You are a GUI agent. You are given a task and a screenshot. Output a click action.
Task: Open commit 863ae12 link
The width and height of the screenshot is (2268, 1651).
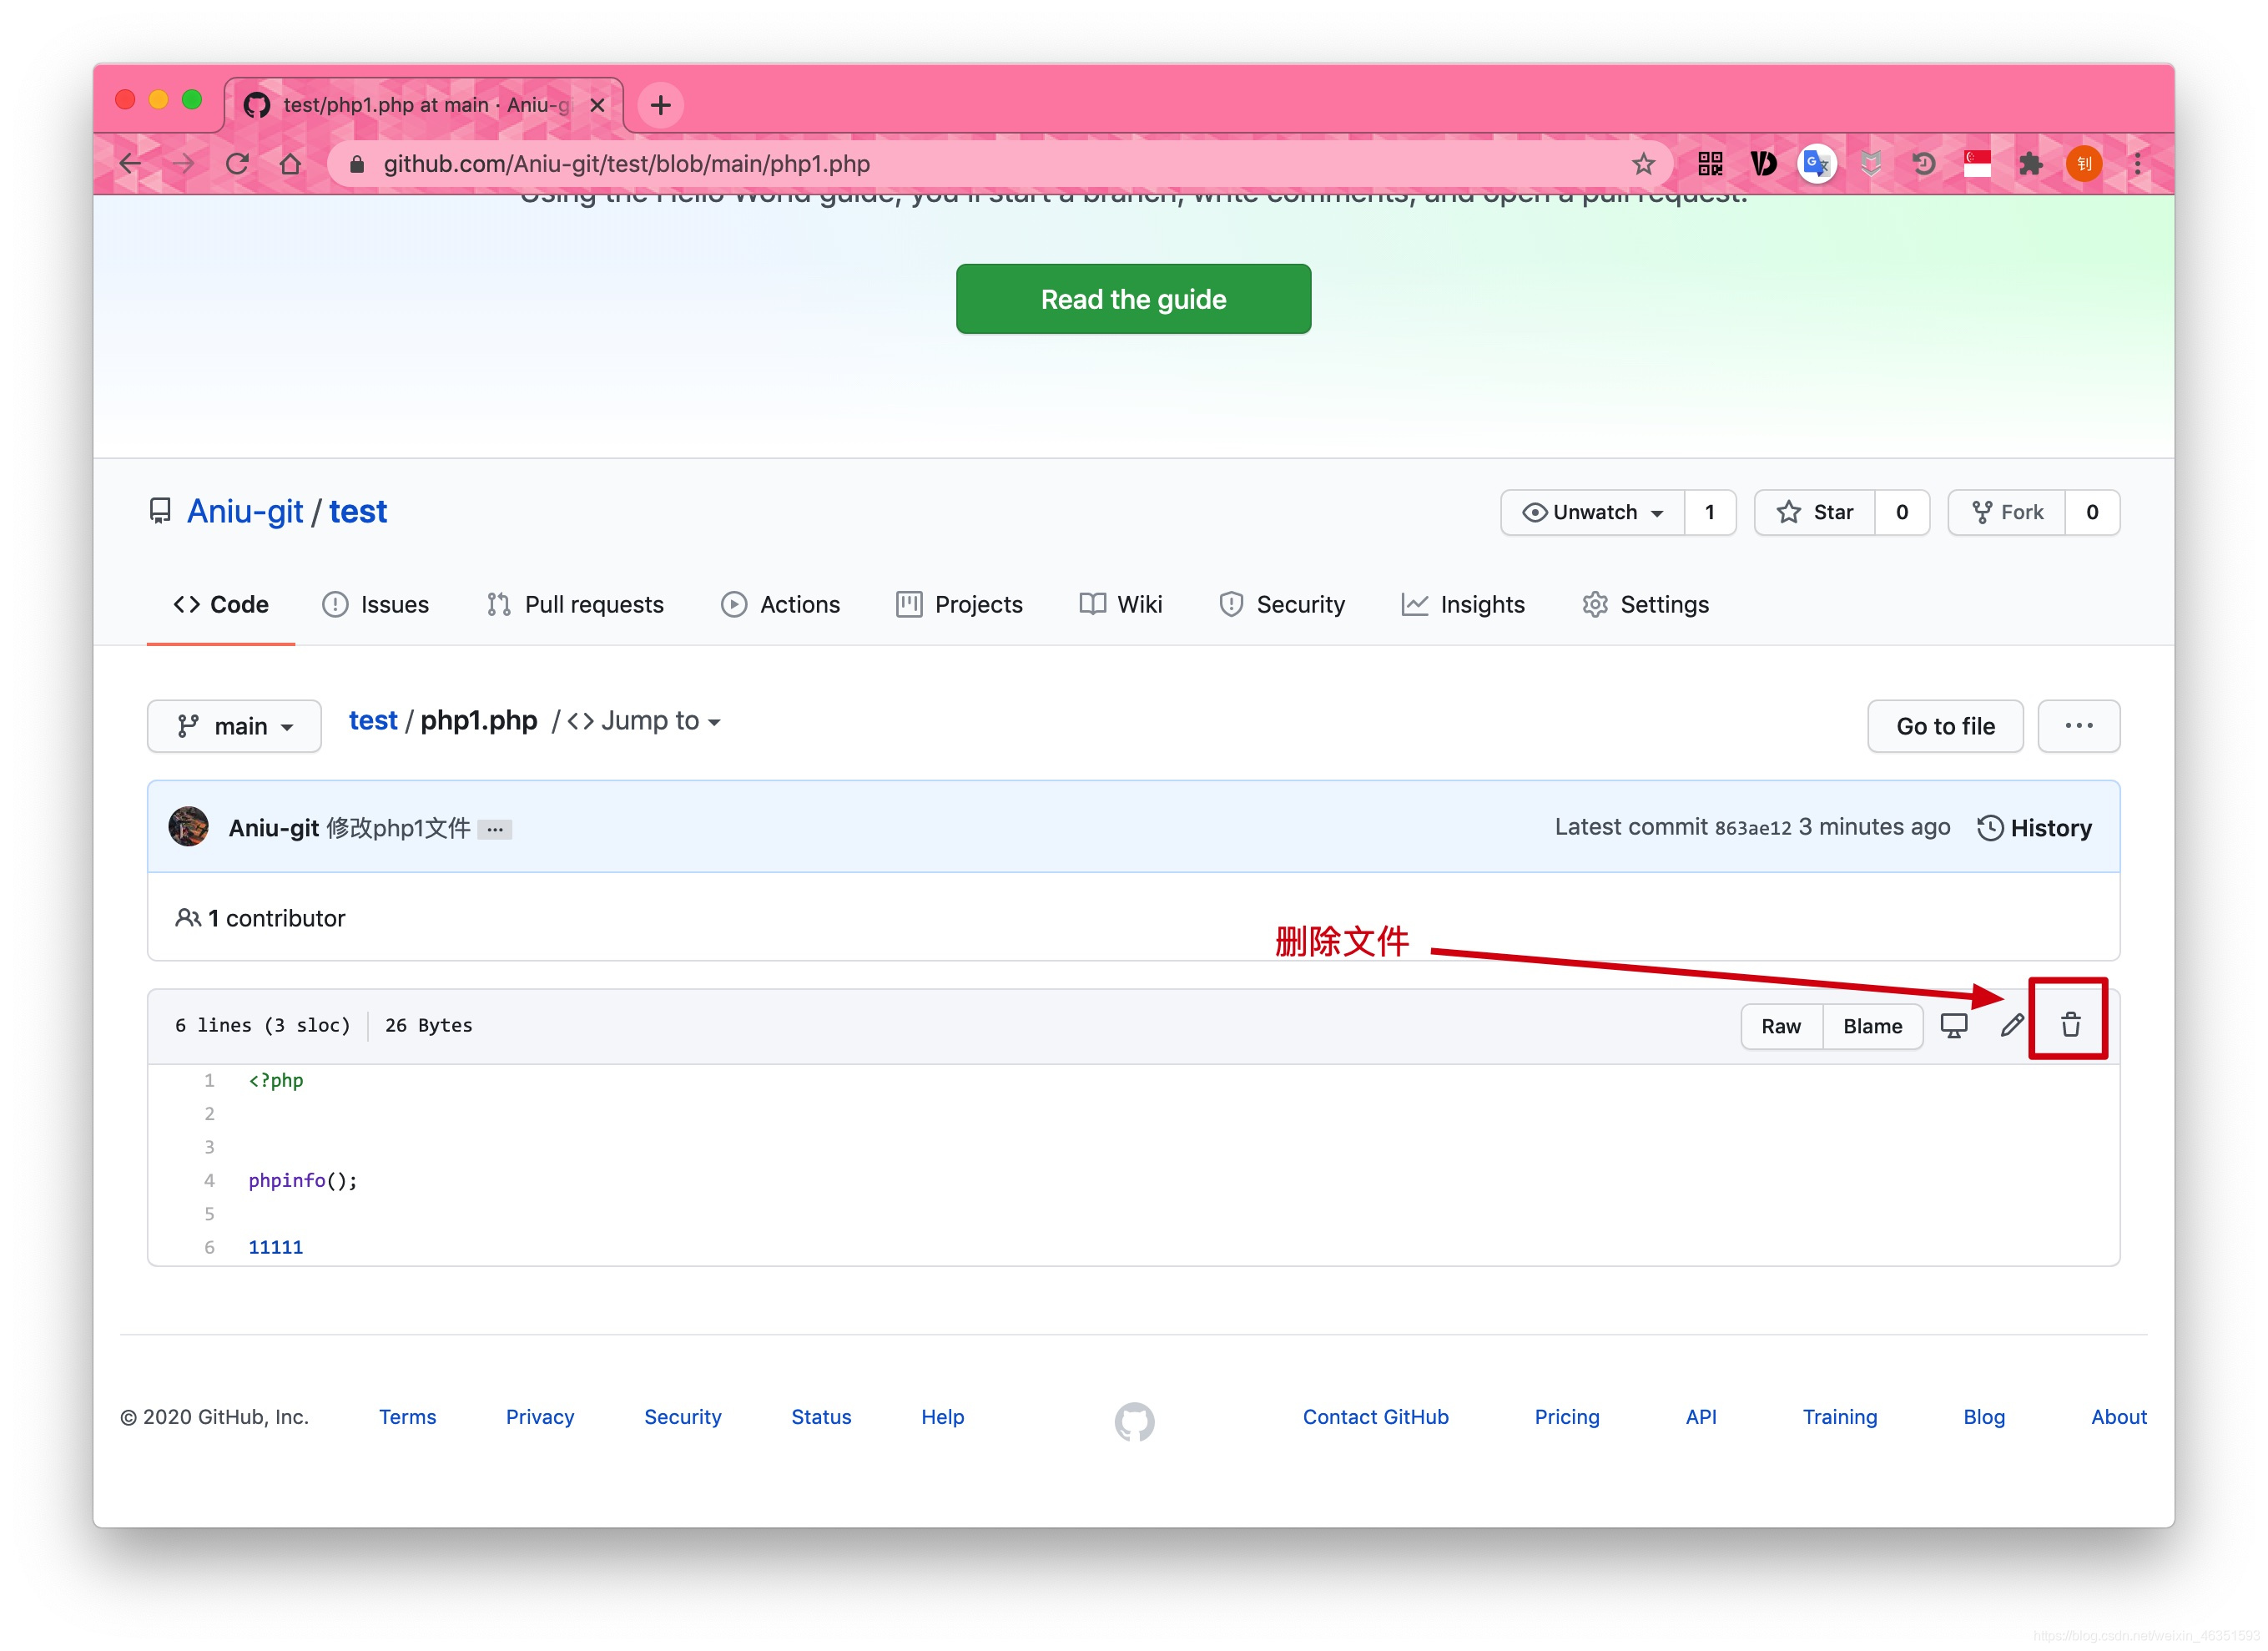(x=1753, y=828)
